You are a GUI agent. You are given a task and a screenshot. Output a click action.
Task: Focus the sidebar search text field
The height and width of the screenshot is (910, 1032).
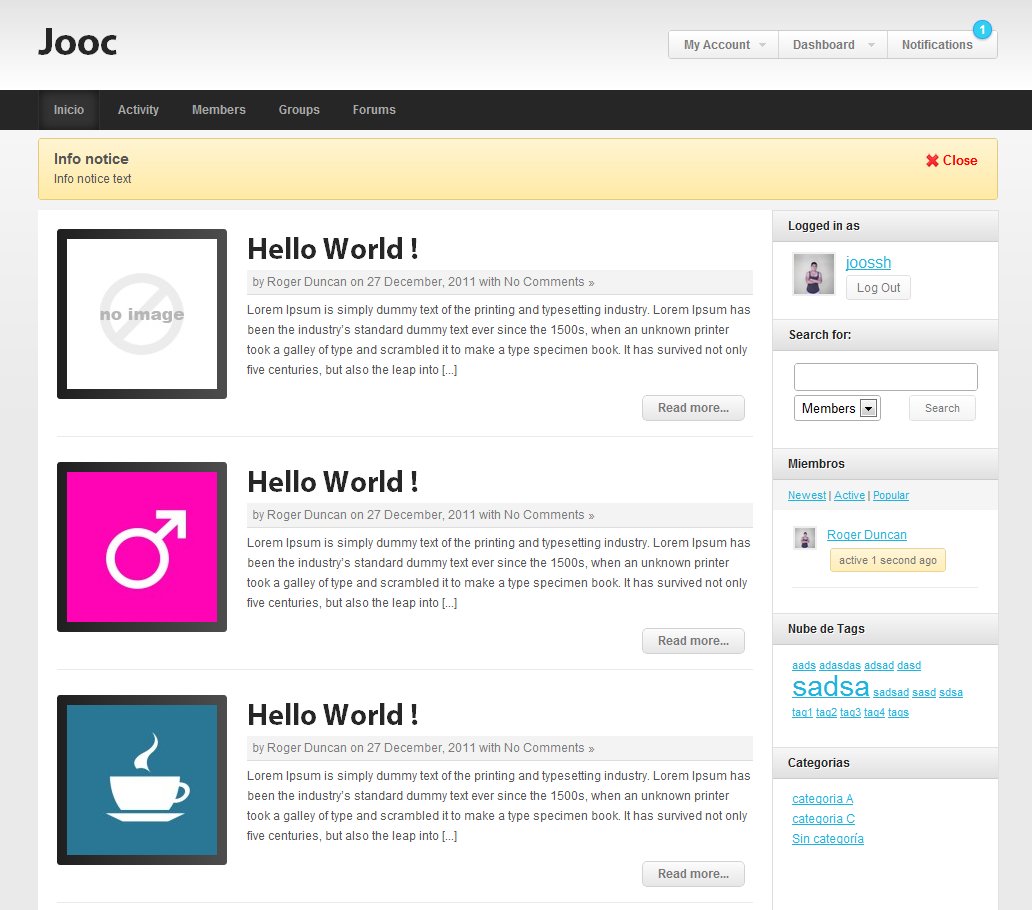[x=885, y=377]
